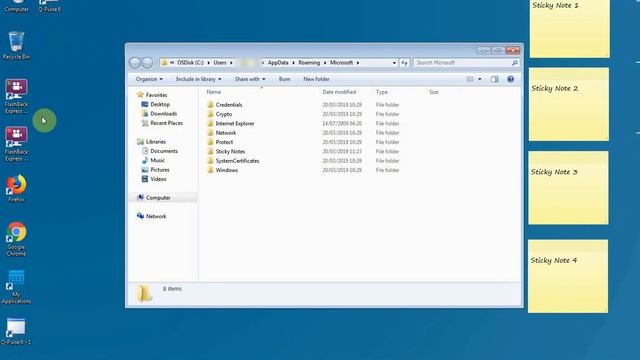The height and width of the screenshot is (360, 640).
Task: Select Recent Places in the navigation pane
Action: 167,123
